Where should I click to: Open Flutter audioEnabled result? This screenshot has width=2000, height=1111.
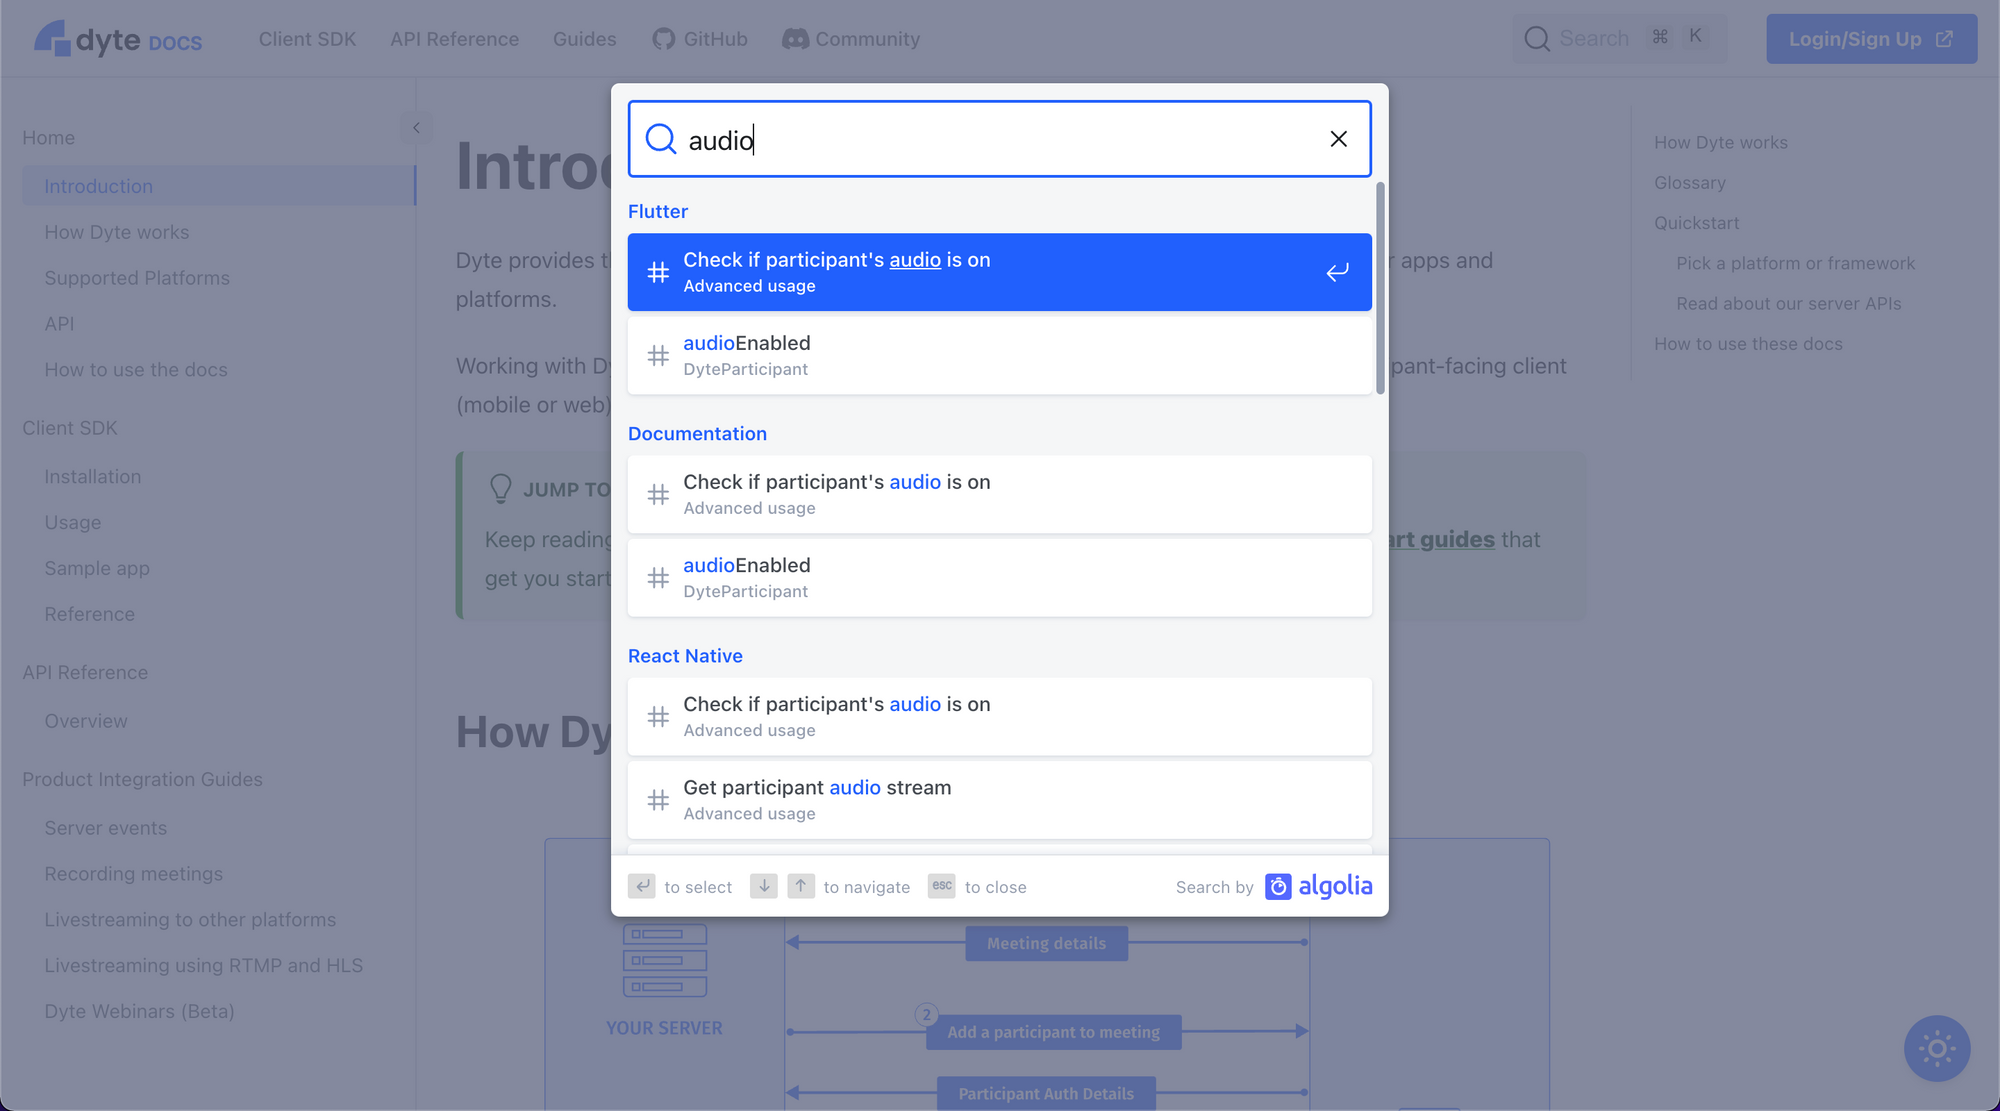coord(999,356)
